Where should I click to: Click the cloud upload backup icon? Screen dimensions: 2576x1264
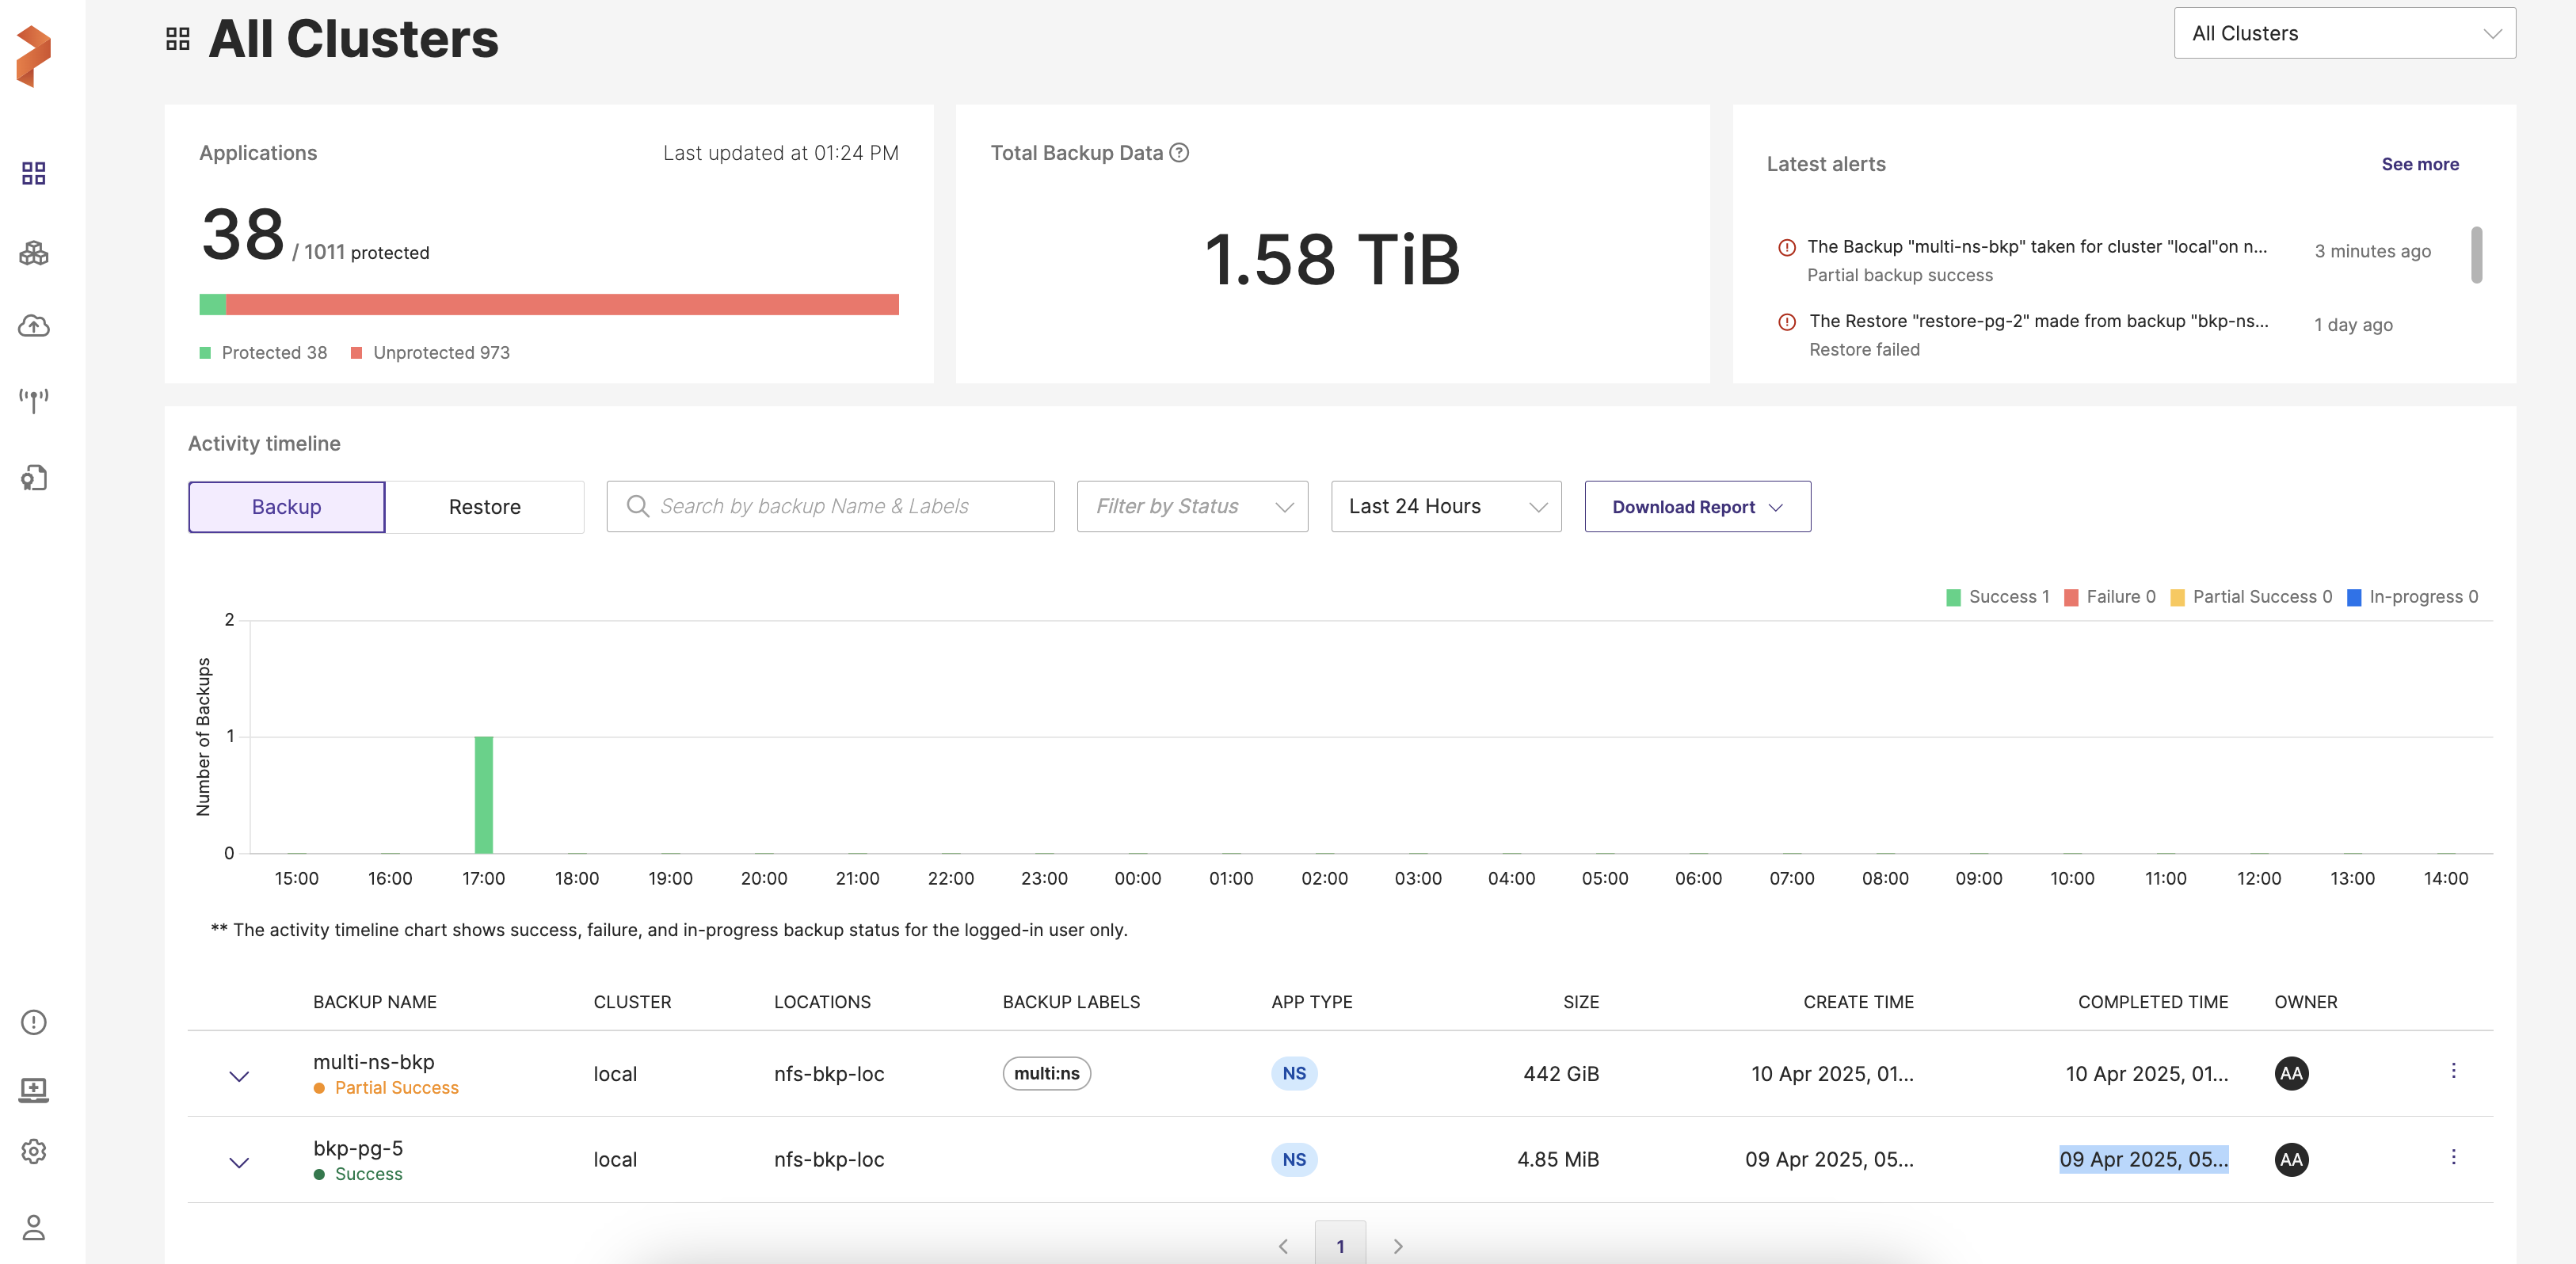tap(34, 326)
